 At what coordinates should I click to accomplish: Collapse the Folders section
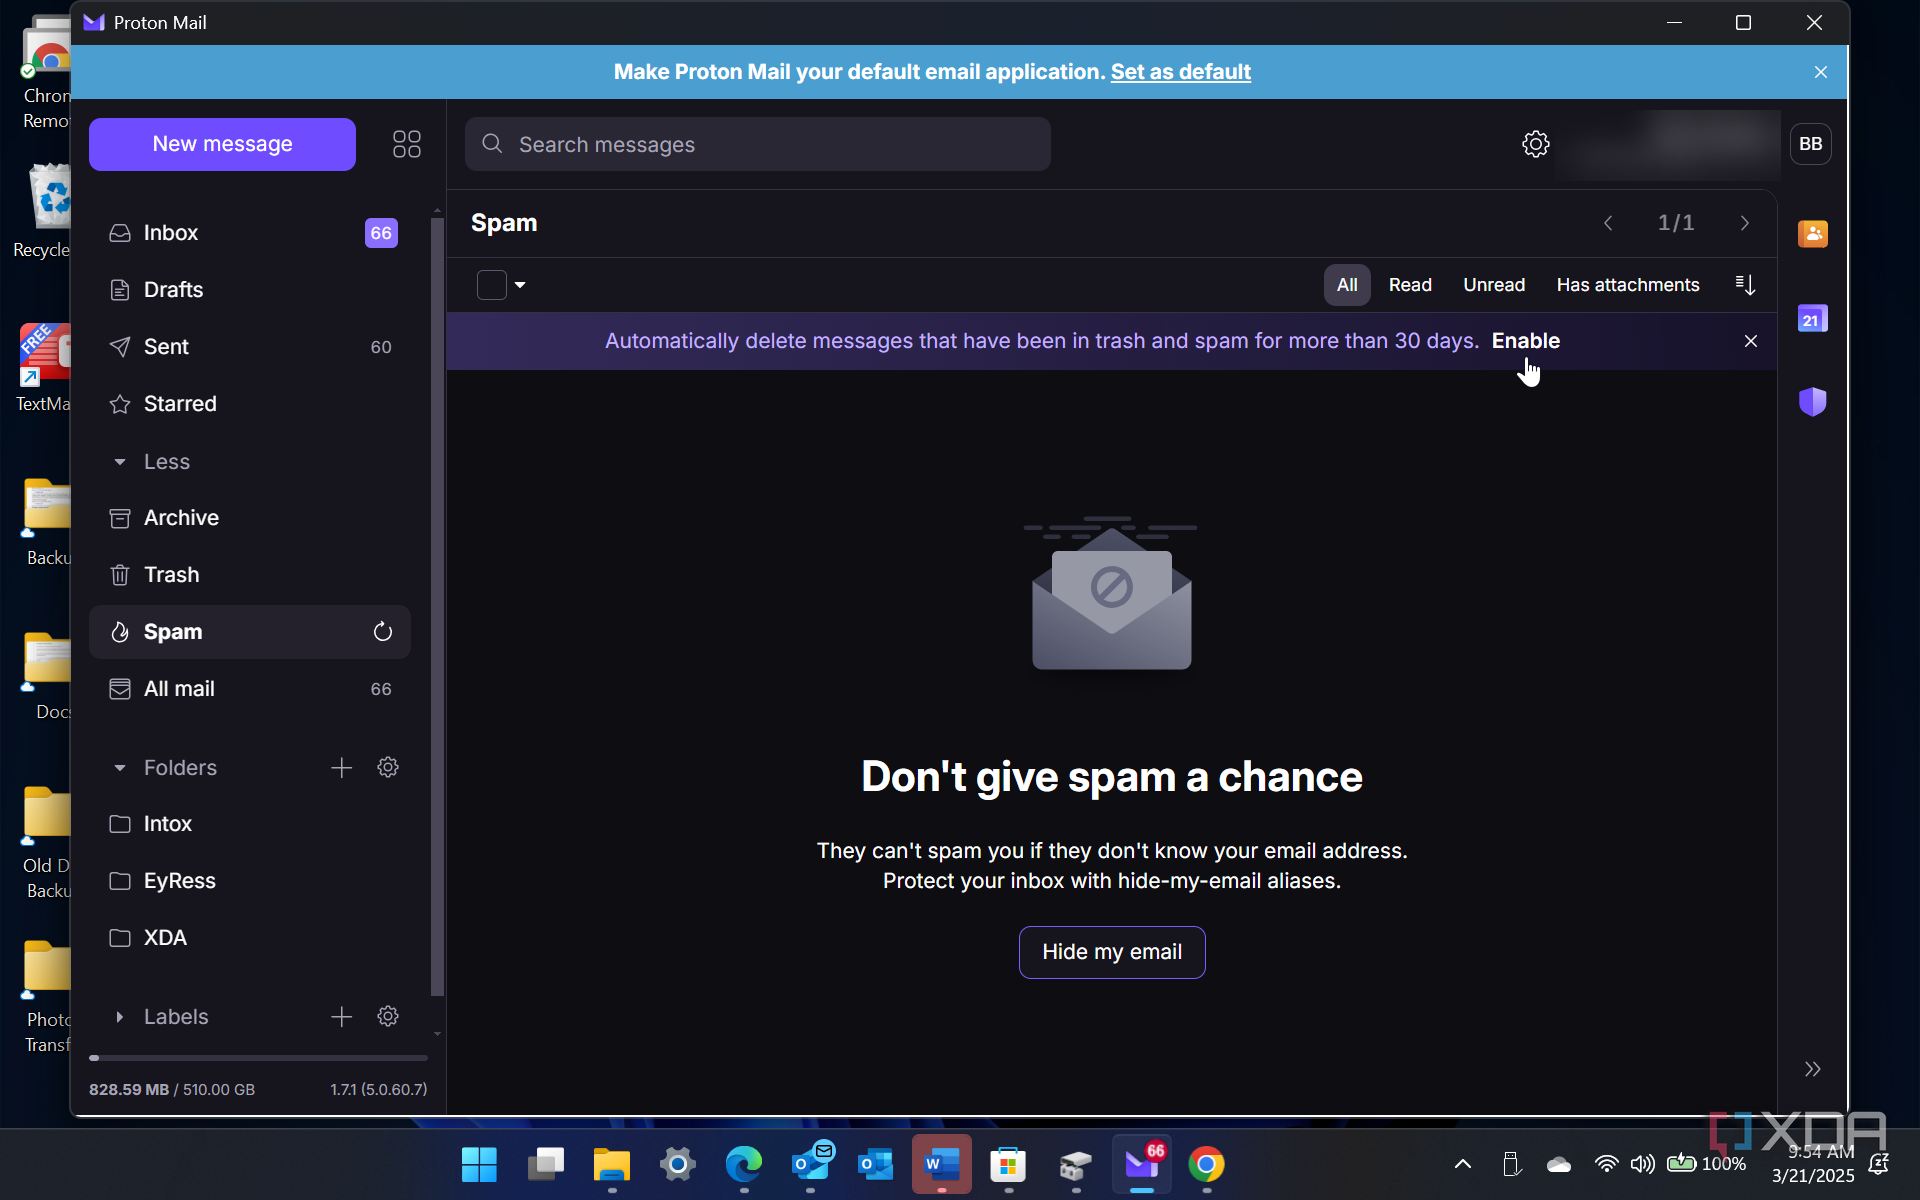coord(119,768)
